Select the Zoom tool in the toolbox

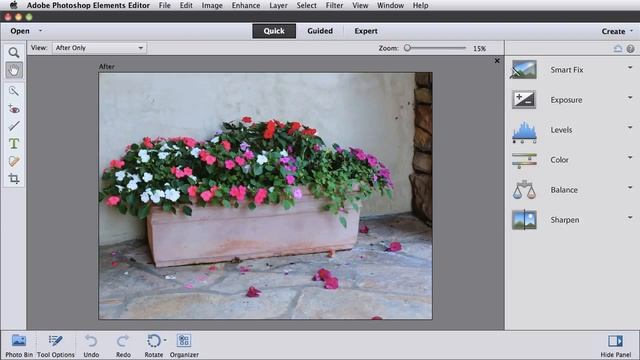pos(14,53)
